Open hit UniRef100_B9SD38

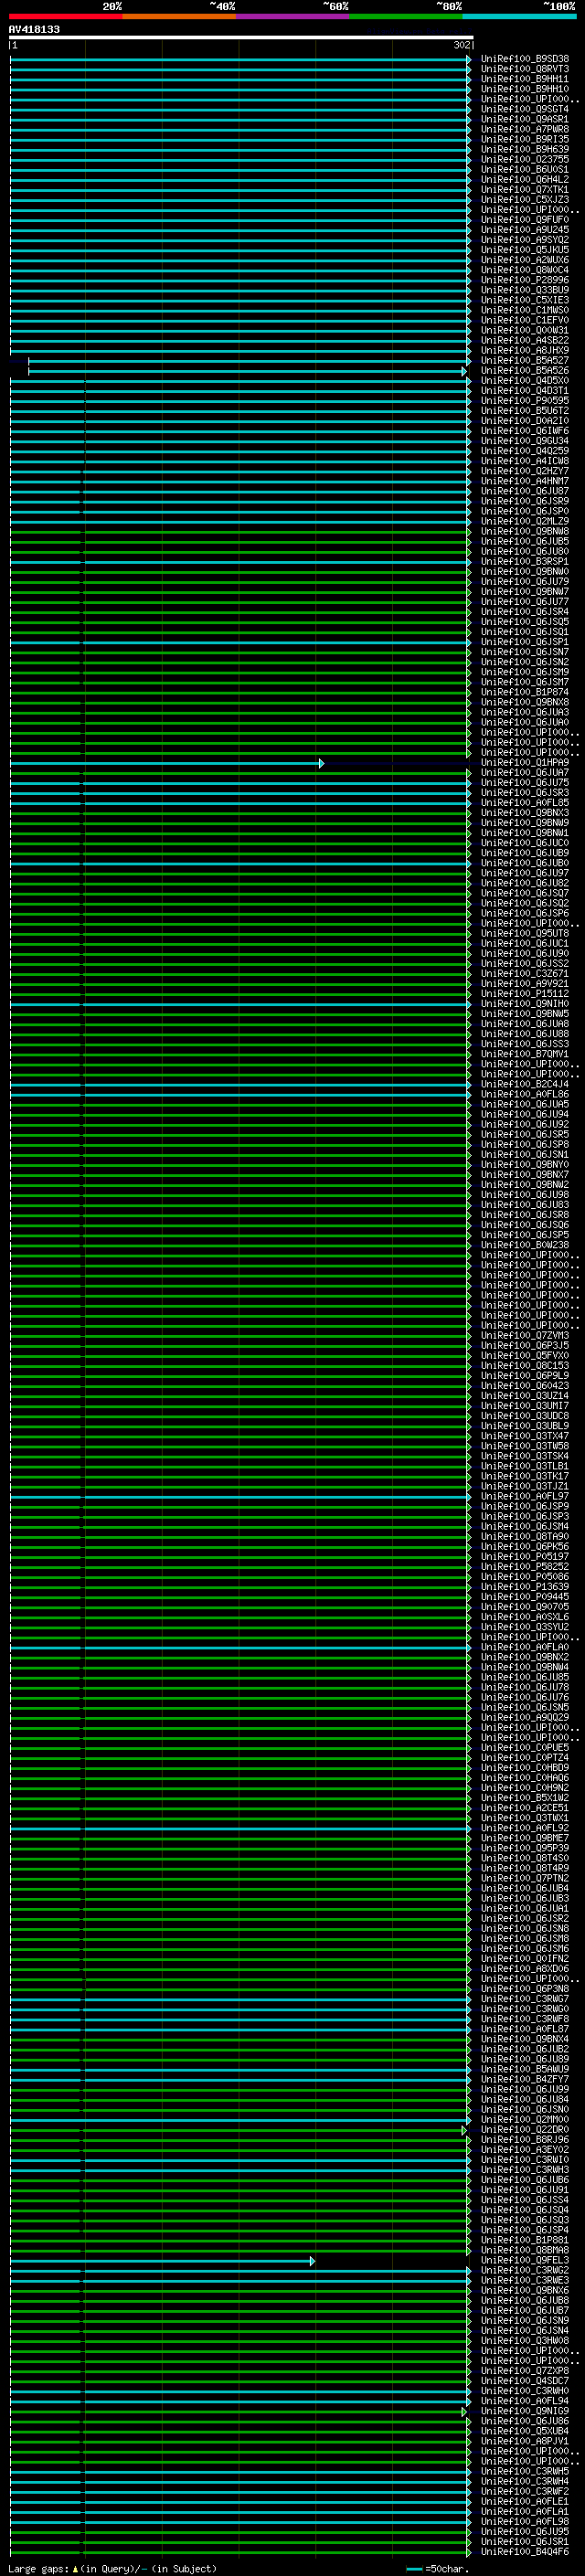[524, 59]
